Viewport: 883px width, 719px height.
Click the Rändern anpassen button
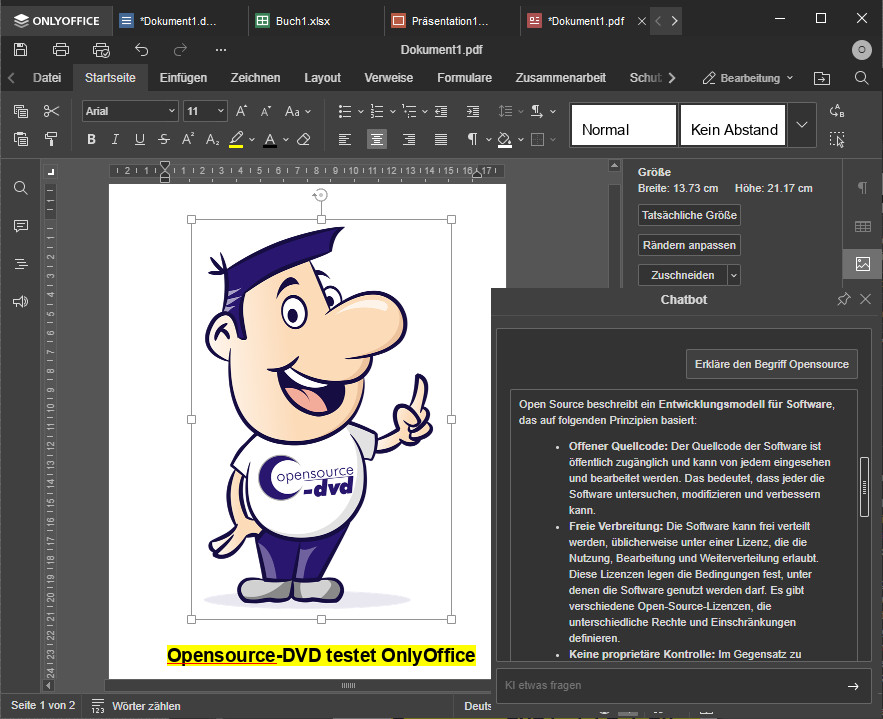click(x=689, y=245)
